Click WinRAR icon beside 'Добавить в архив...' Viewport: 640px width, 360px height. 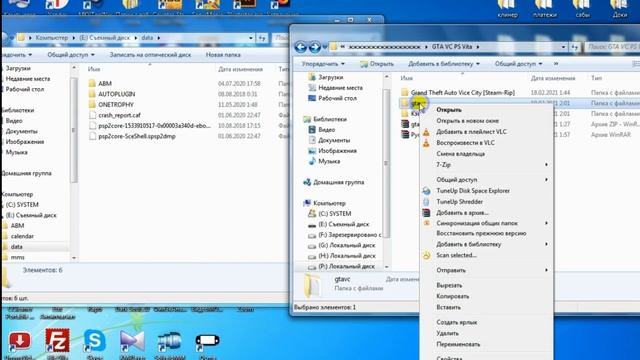click(x=426, y=213)
